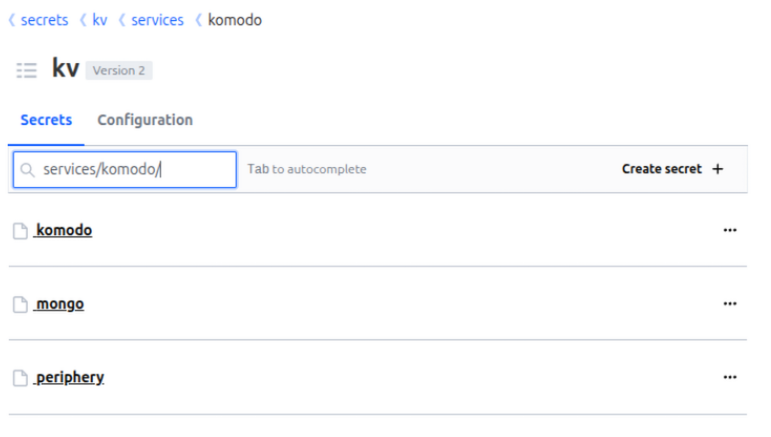The image size is (771, 437).
Task: Open more options menu for mongo
Action: 729,304
